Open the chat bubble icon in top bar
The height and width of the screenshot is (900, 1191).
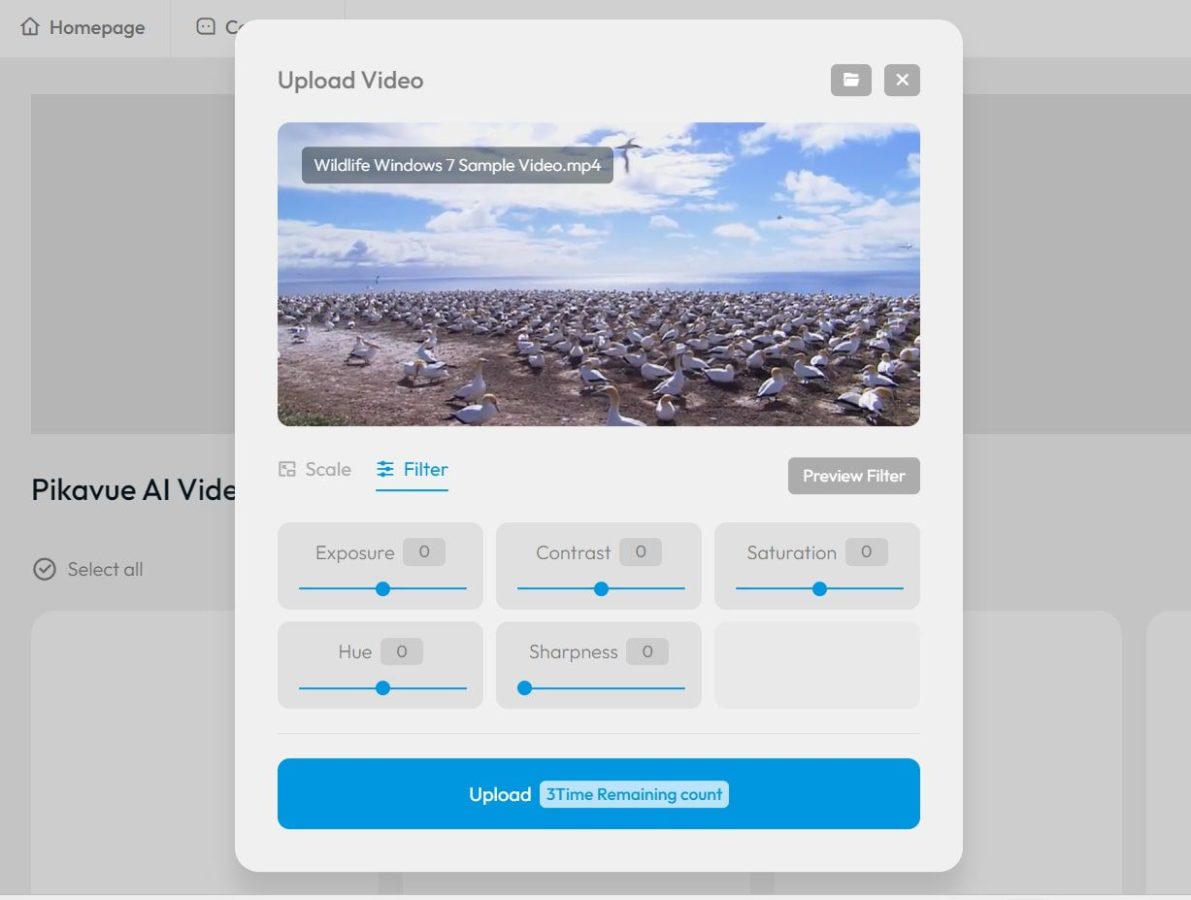point(204,27)
